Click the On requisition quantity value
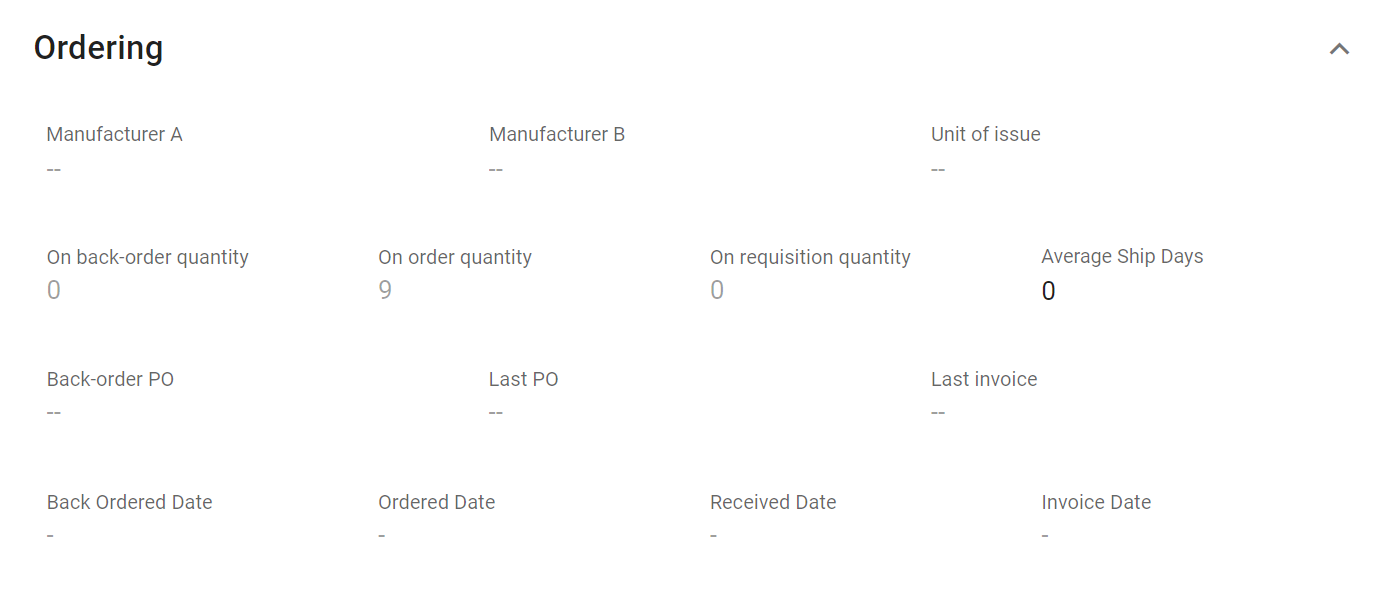Image resolution: width=1384 pixels, height=610 pixels. click(717, 291)
